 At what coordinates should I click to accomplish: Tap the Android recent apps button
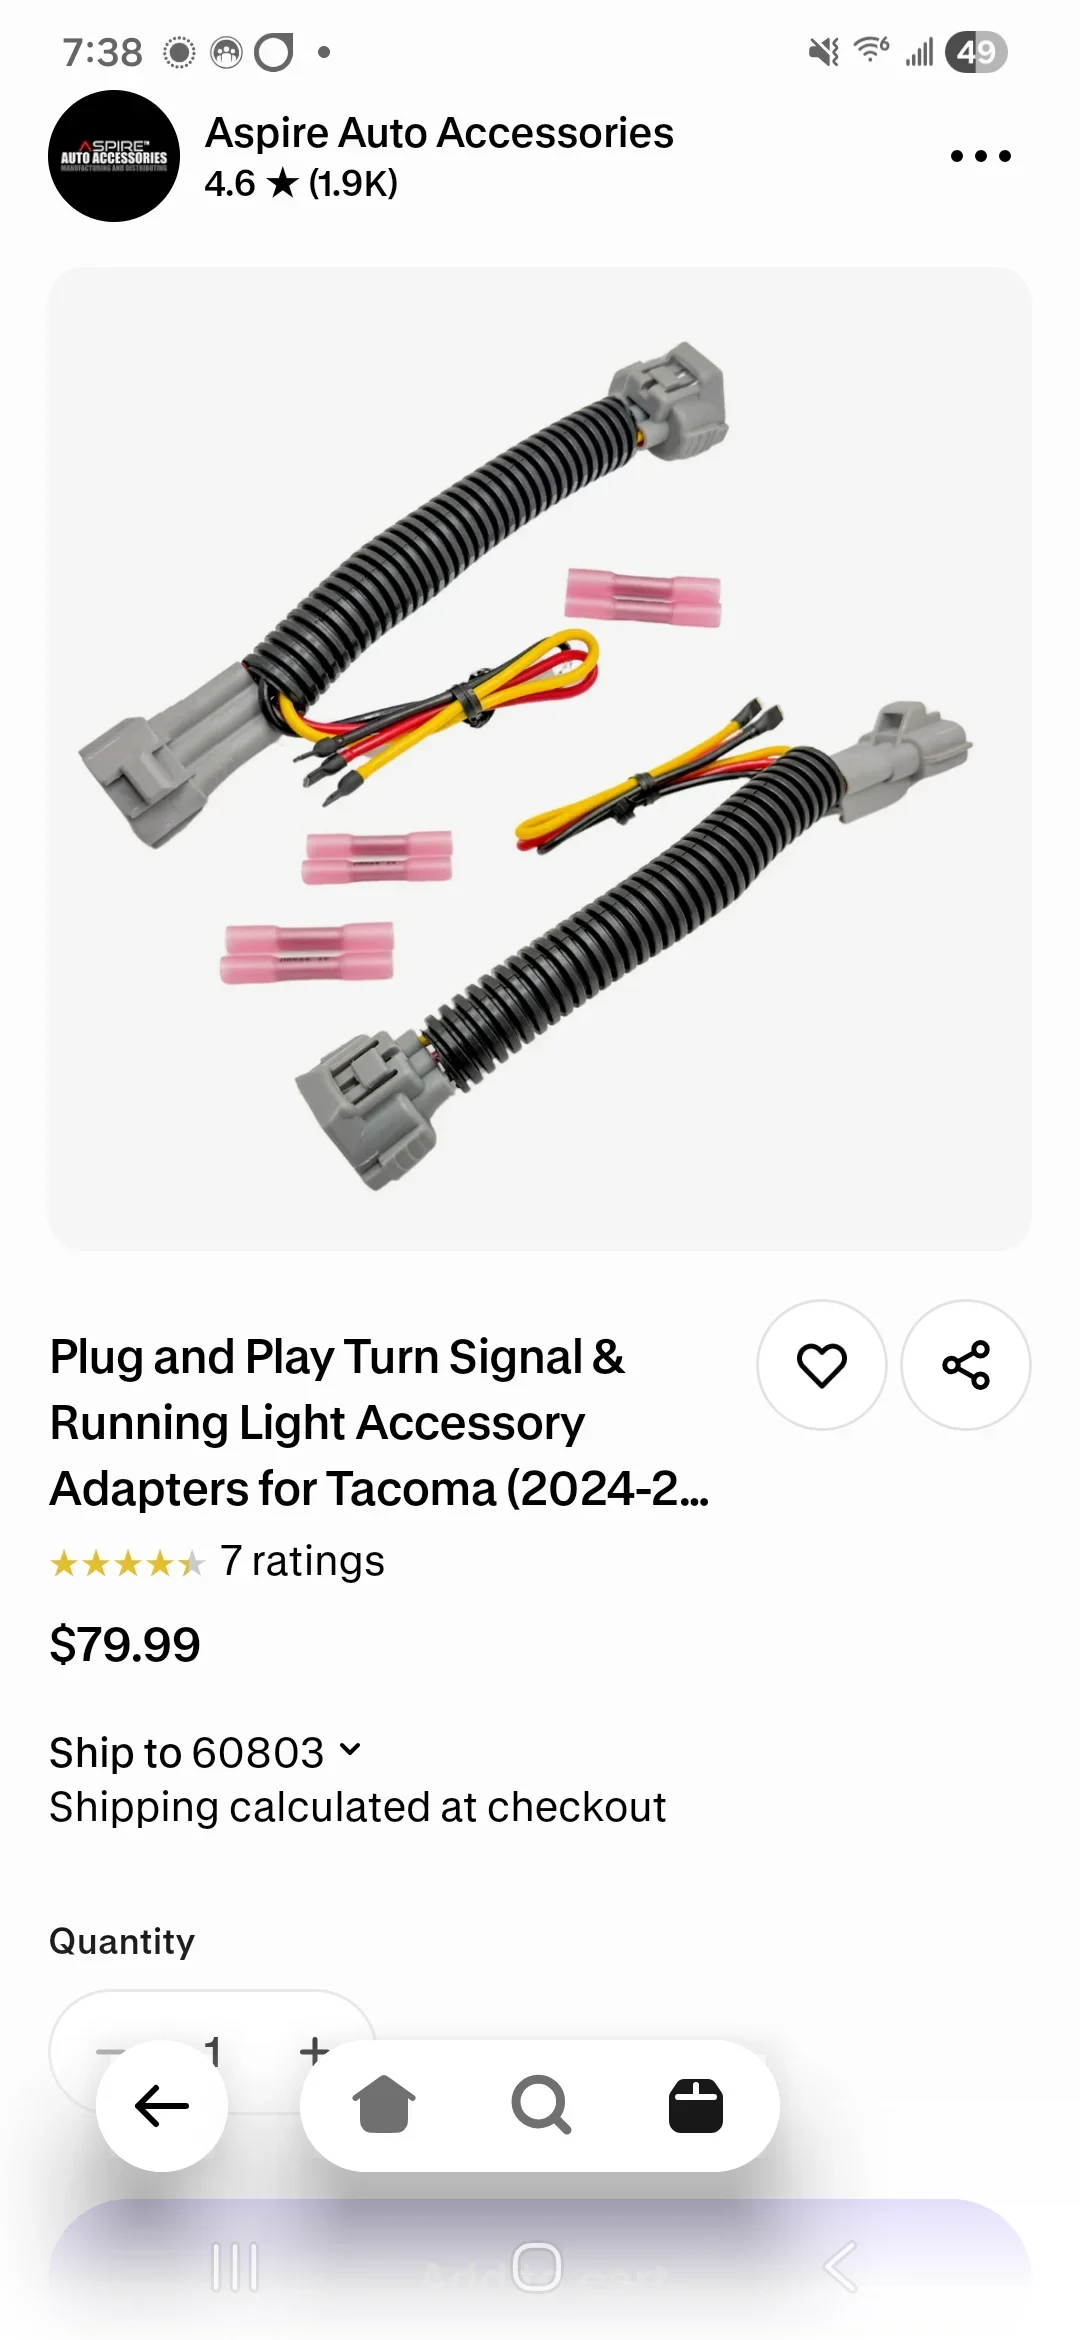click(236, 2267)
